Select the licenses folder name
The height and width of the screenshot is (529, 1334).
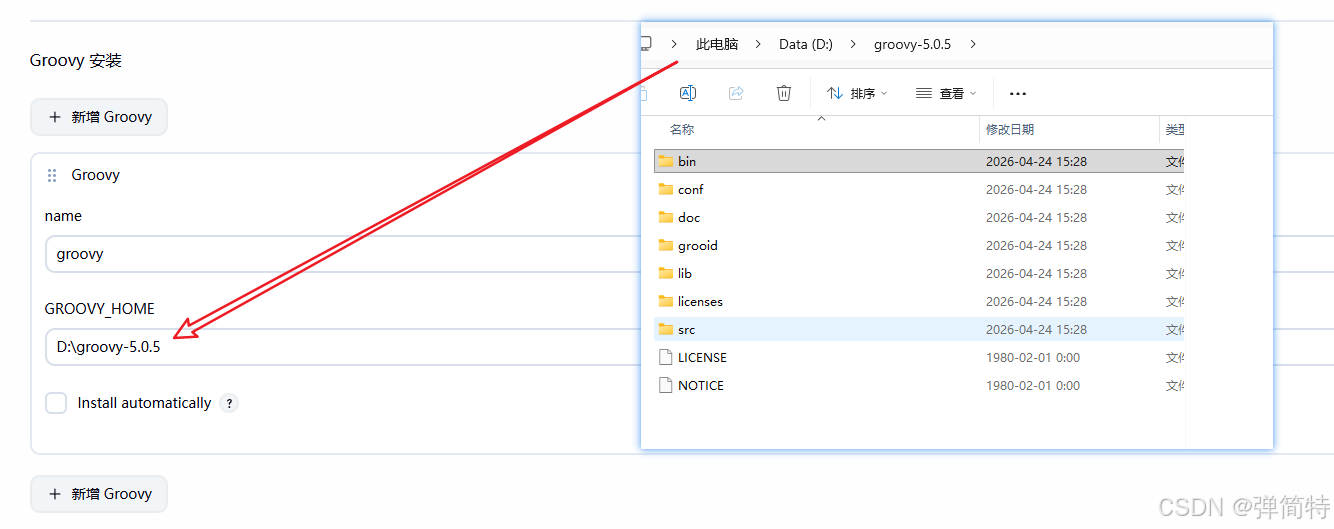click(x=700, y=301)
